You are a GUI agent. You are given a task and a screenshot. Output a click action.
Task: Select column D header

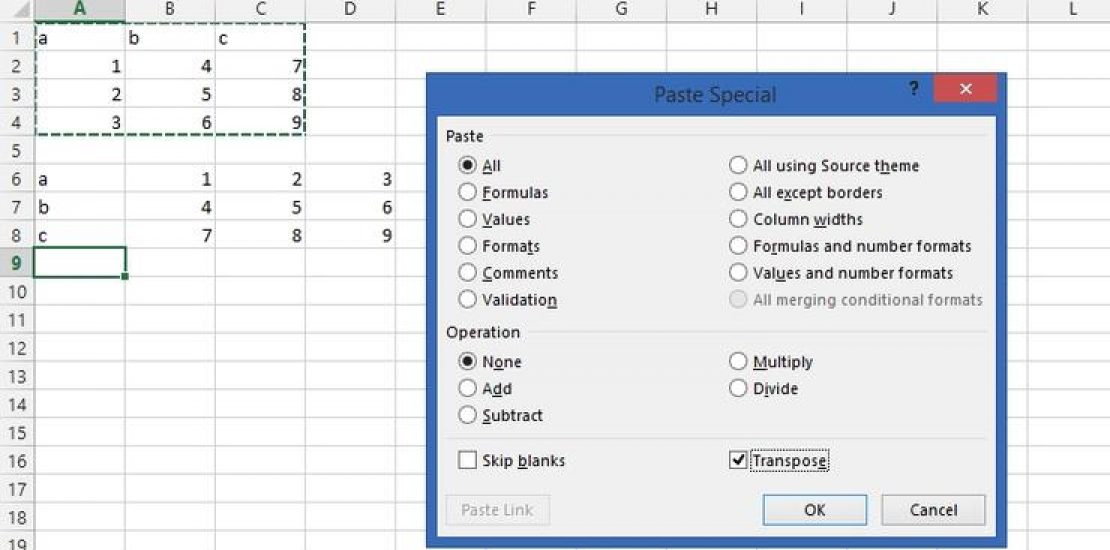[x=350, y=9]
